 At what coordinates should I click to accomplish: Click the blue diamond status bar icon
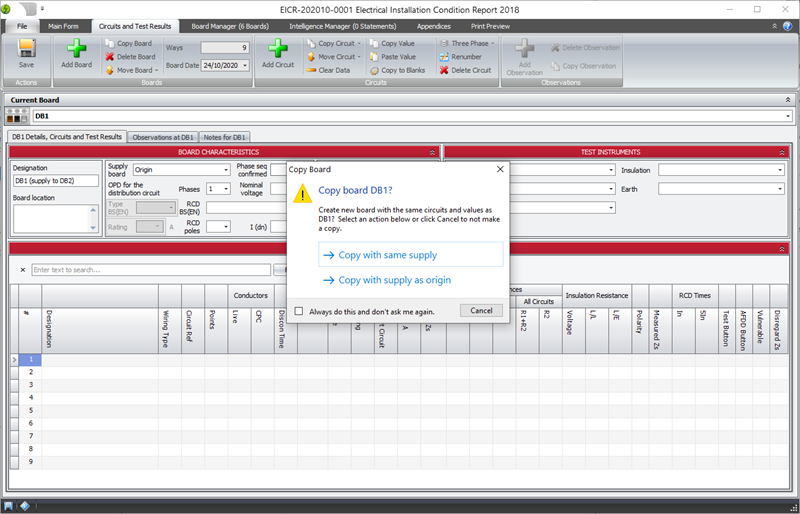coord(24,506)
